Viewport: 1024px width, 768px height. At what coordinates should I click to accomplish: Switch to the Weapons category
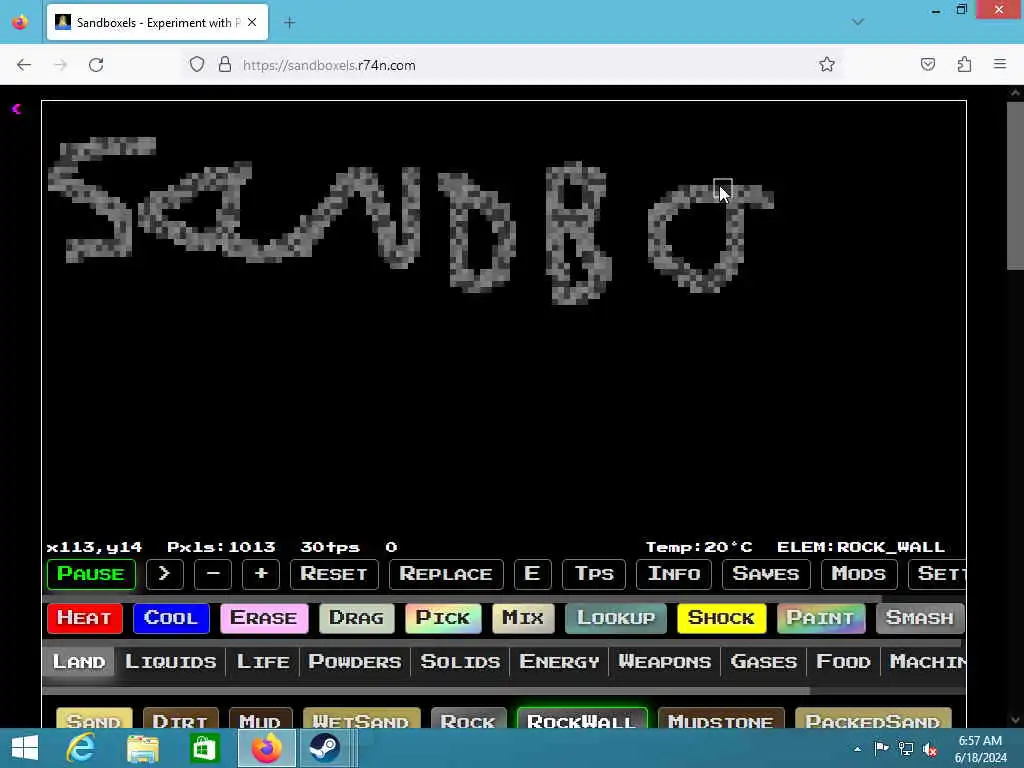pyautogui.click(x=665, y=662)
